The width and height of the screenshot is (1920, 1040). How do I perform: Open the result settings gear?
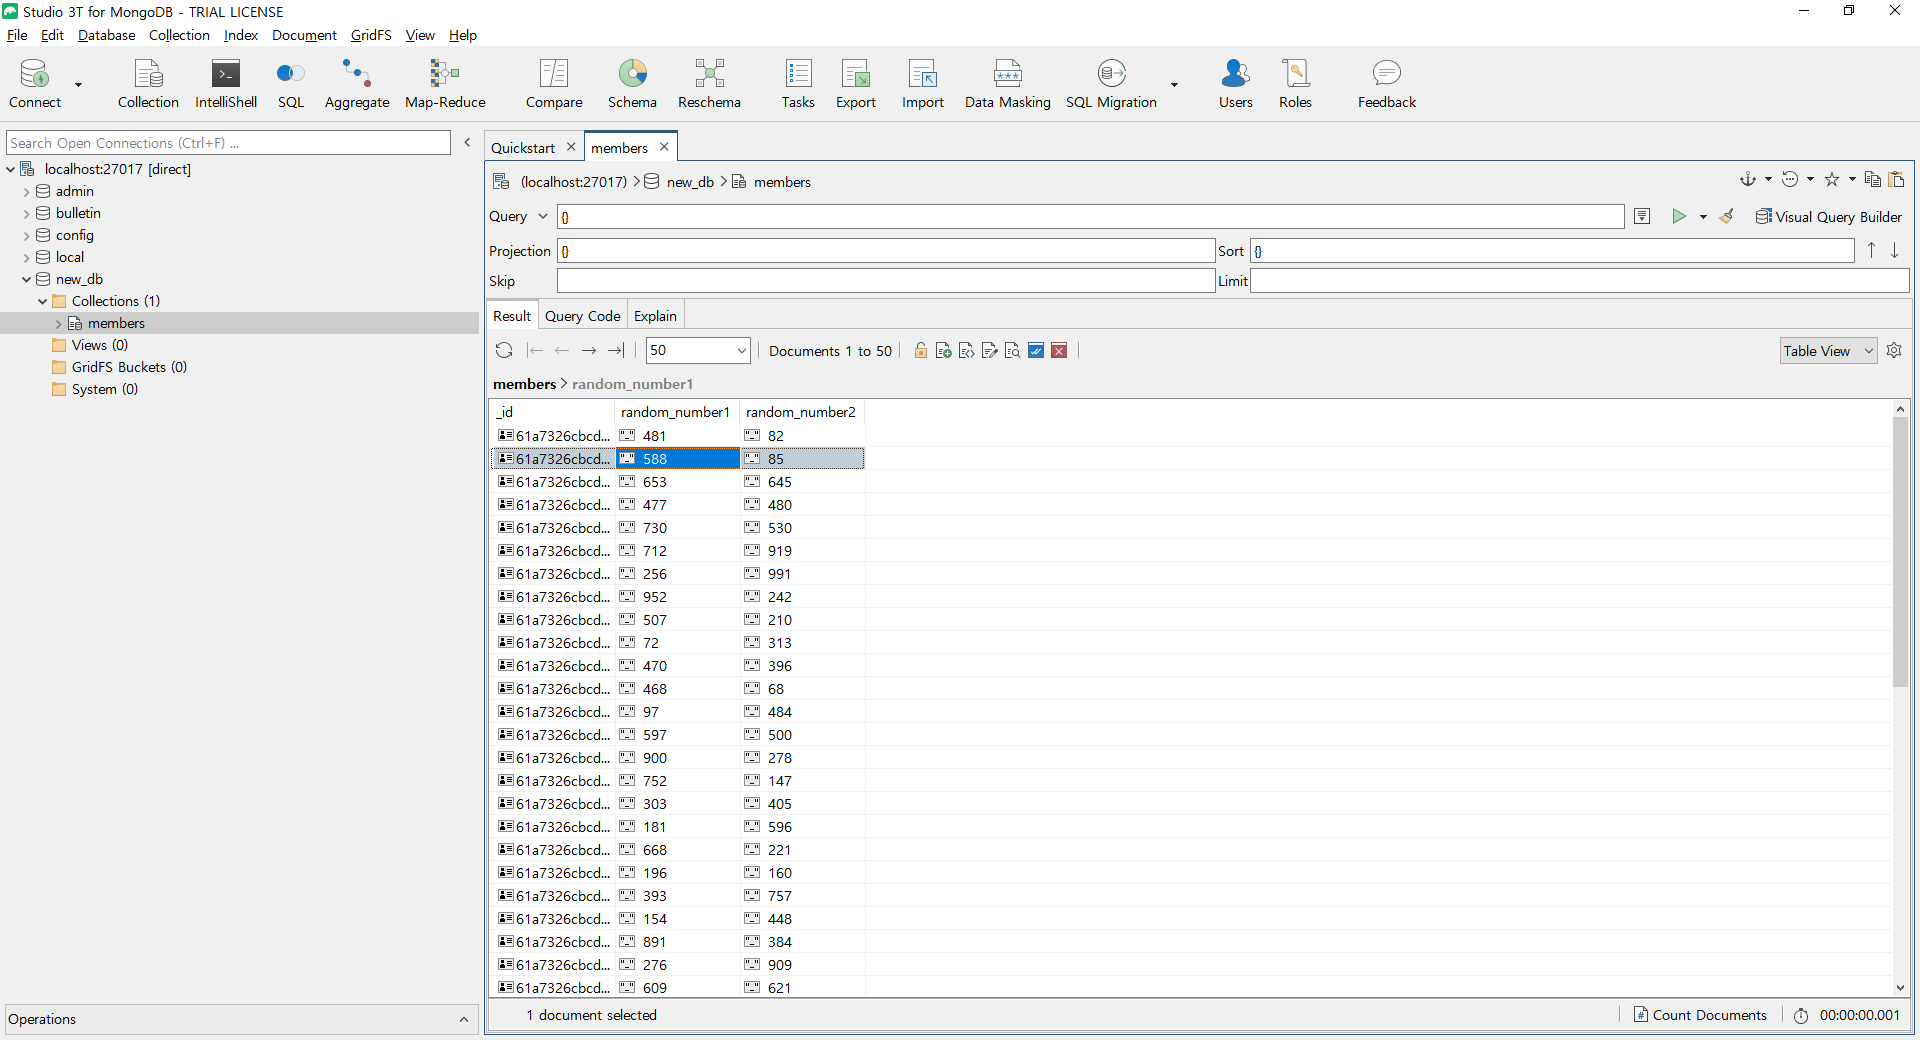(x=1894, y=350)
